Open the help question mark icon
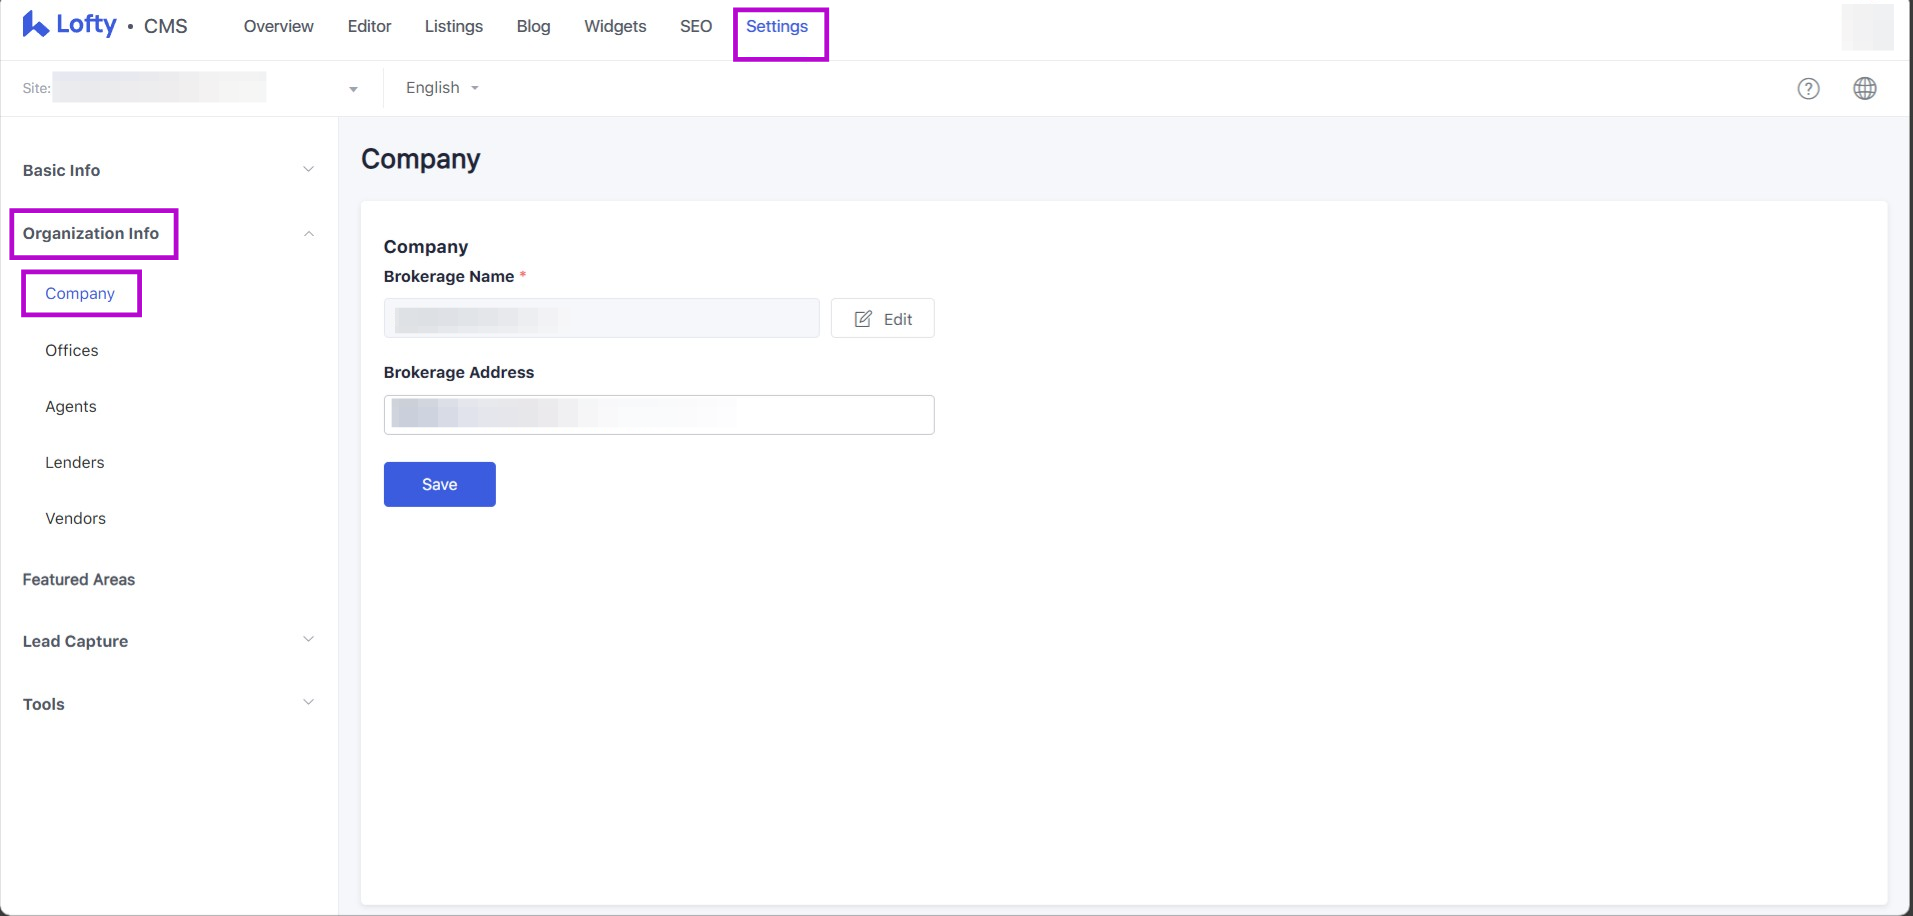The height and width of the screenshot is (916, 1913). click(x=1808, y=89)
